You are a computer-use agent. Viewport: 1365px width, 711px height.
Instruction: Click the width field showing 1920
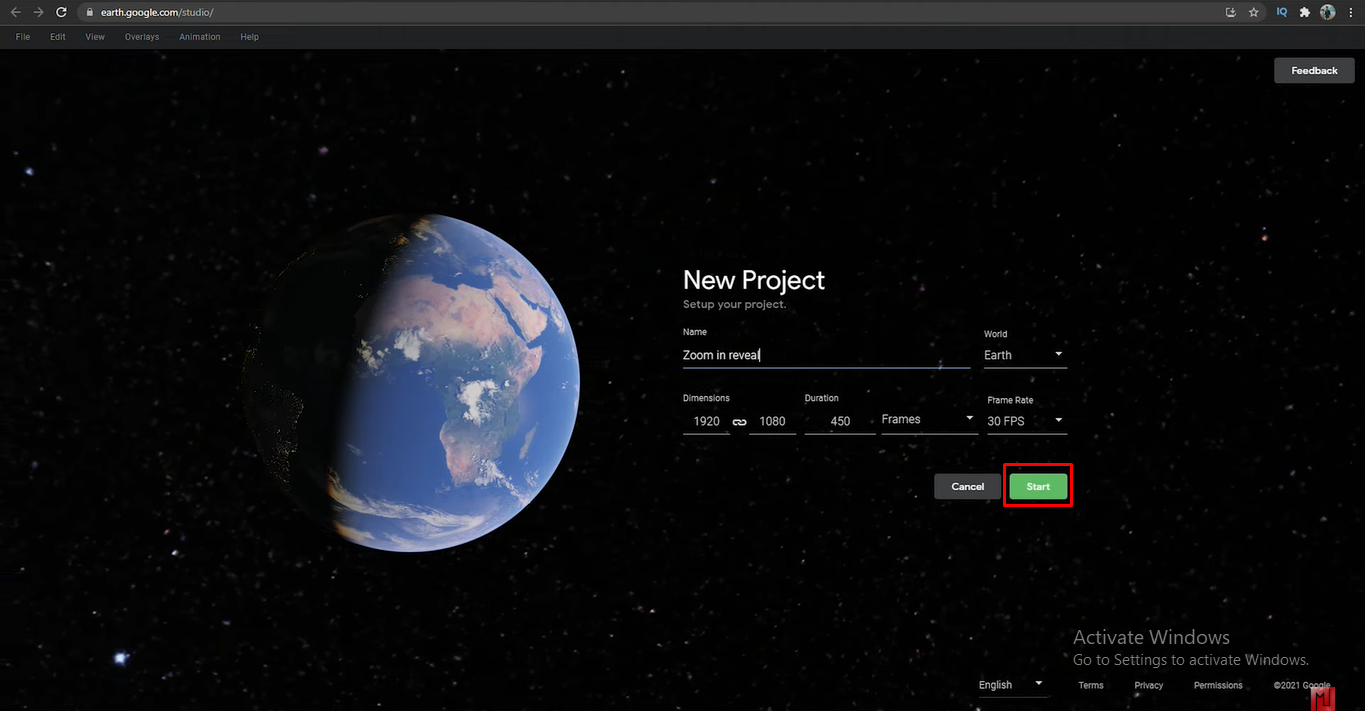point(706,421)
